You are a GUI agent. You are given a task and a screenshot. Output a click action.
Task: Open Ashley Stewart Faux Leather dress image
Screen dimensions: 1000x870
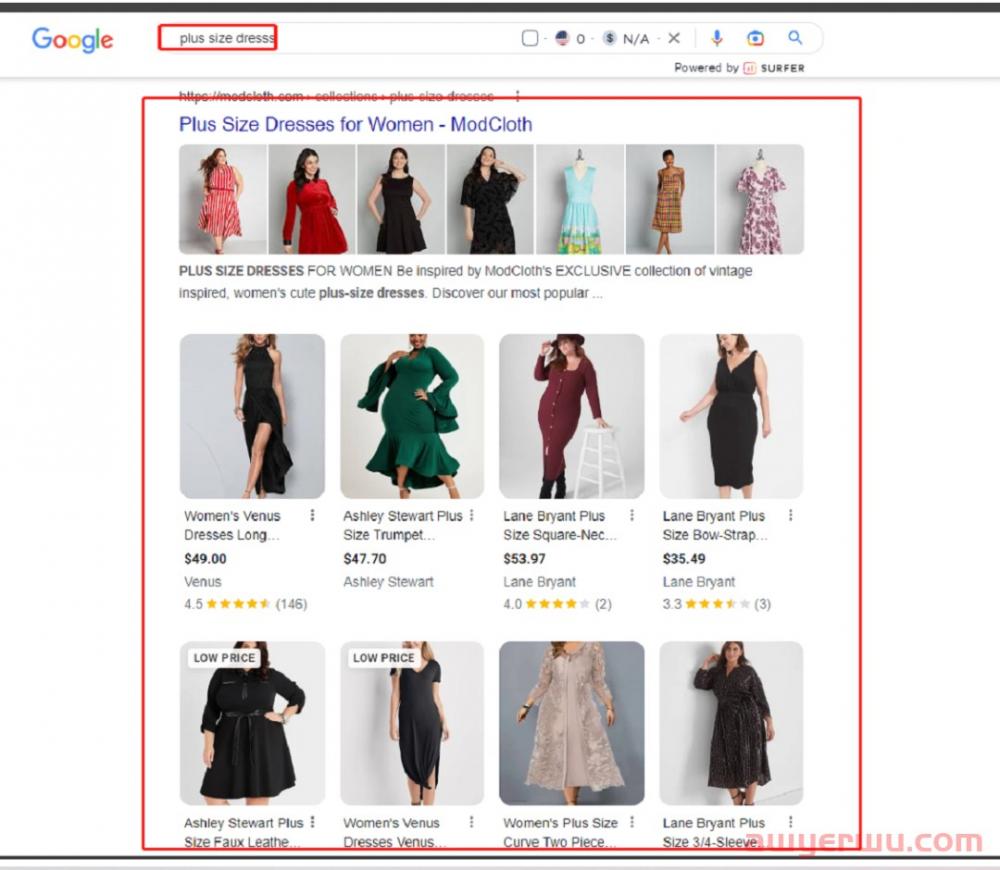click(252, 723)
